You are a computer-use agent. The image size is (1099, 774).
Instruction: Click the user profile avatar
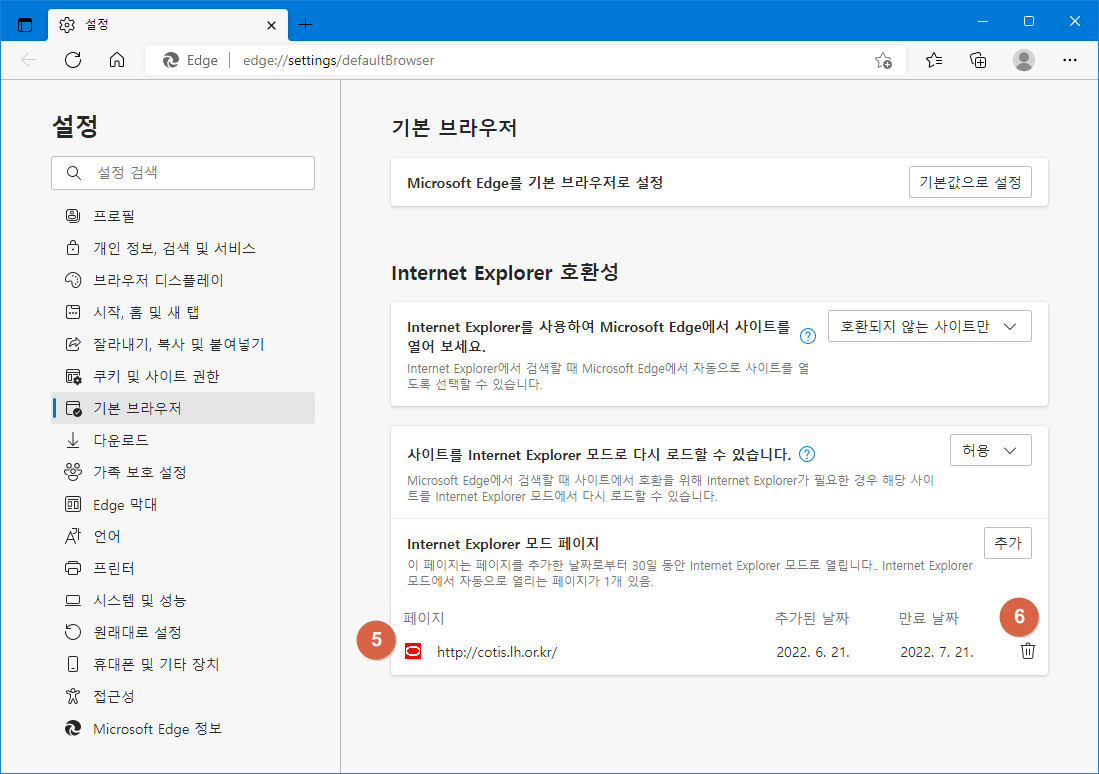pos(1024,60)
